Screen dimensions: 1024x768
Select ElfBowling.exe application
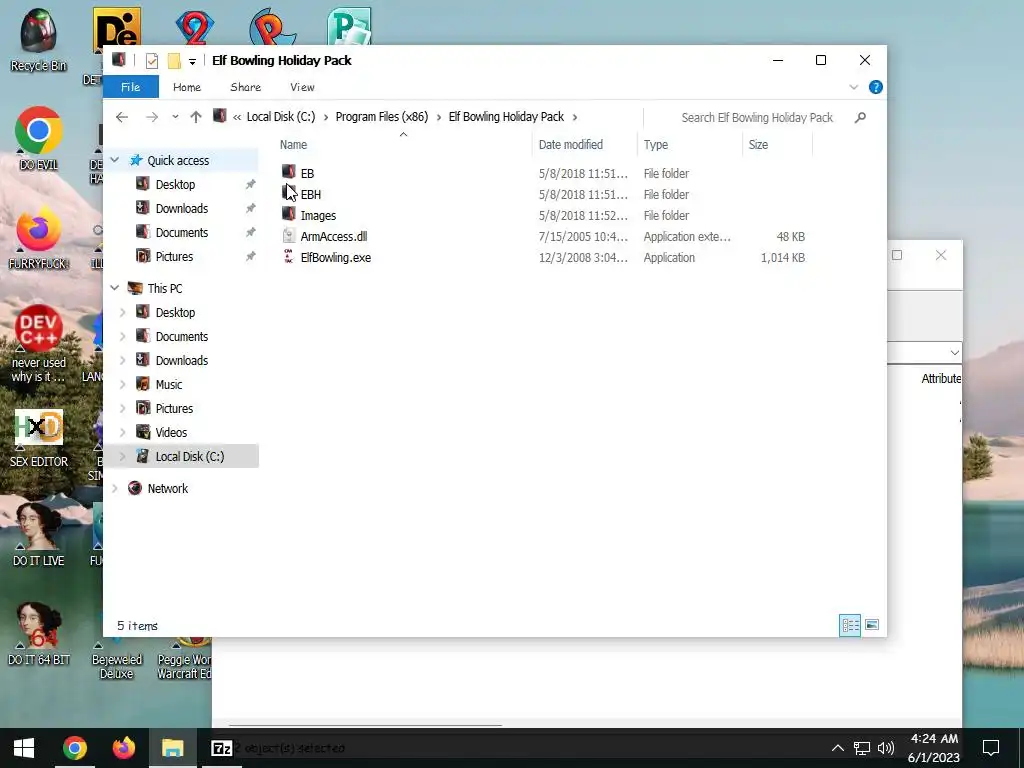click(x=335, y=257)
